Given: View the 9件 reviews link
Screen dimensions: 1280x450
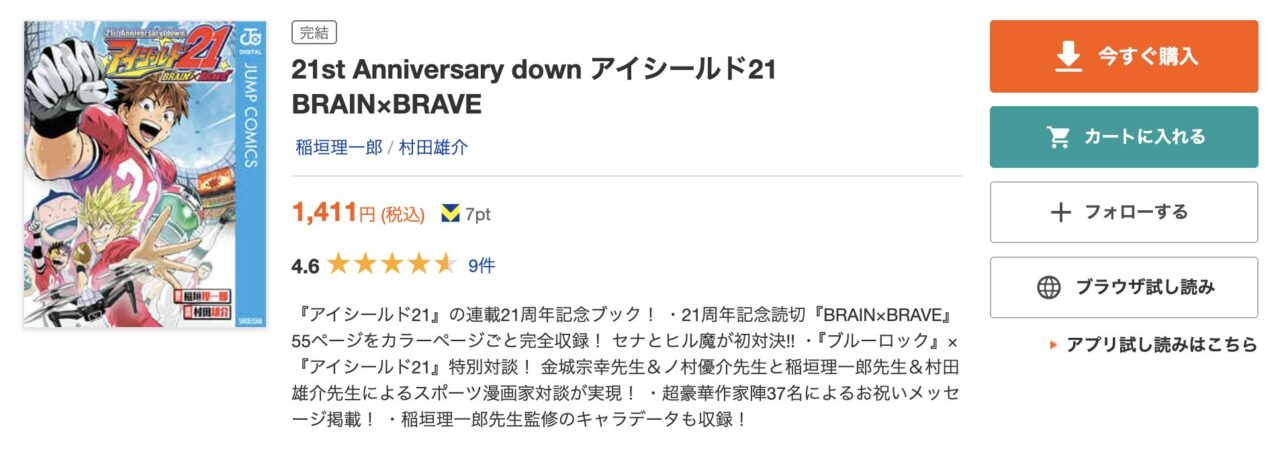Looking at the screenshot, I should (481, 265).
